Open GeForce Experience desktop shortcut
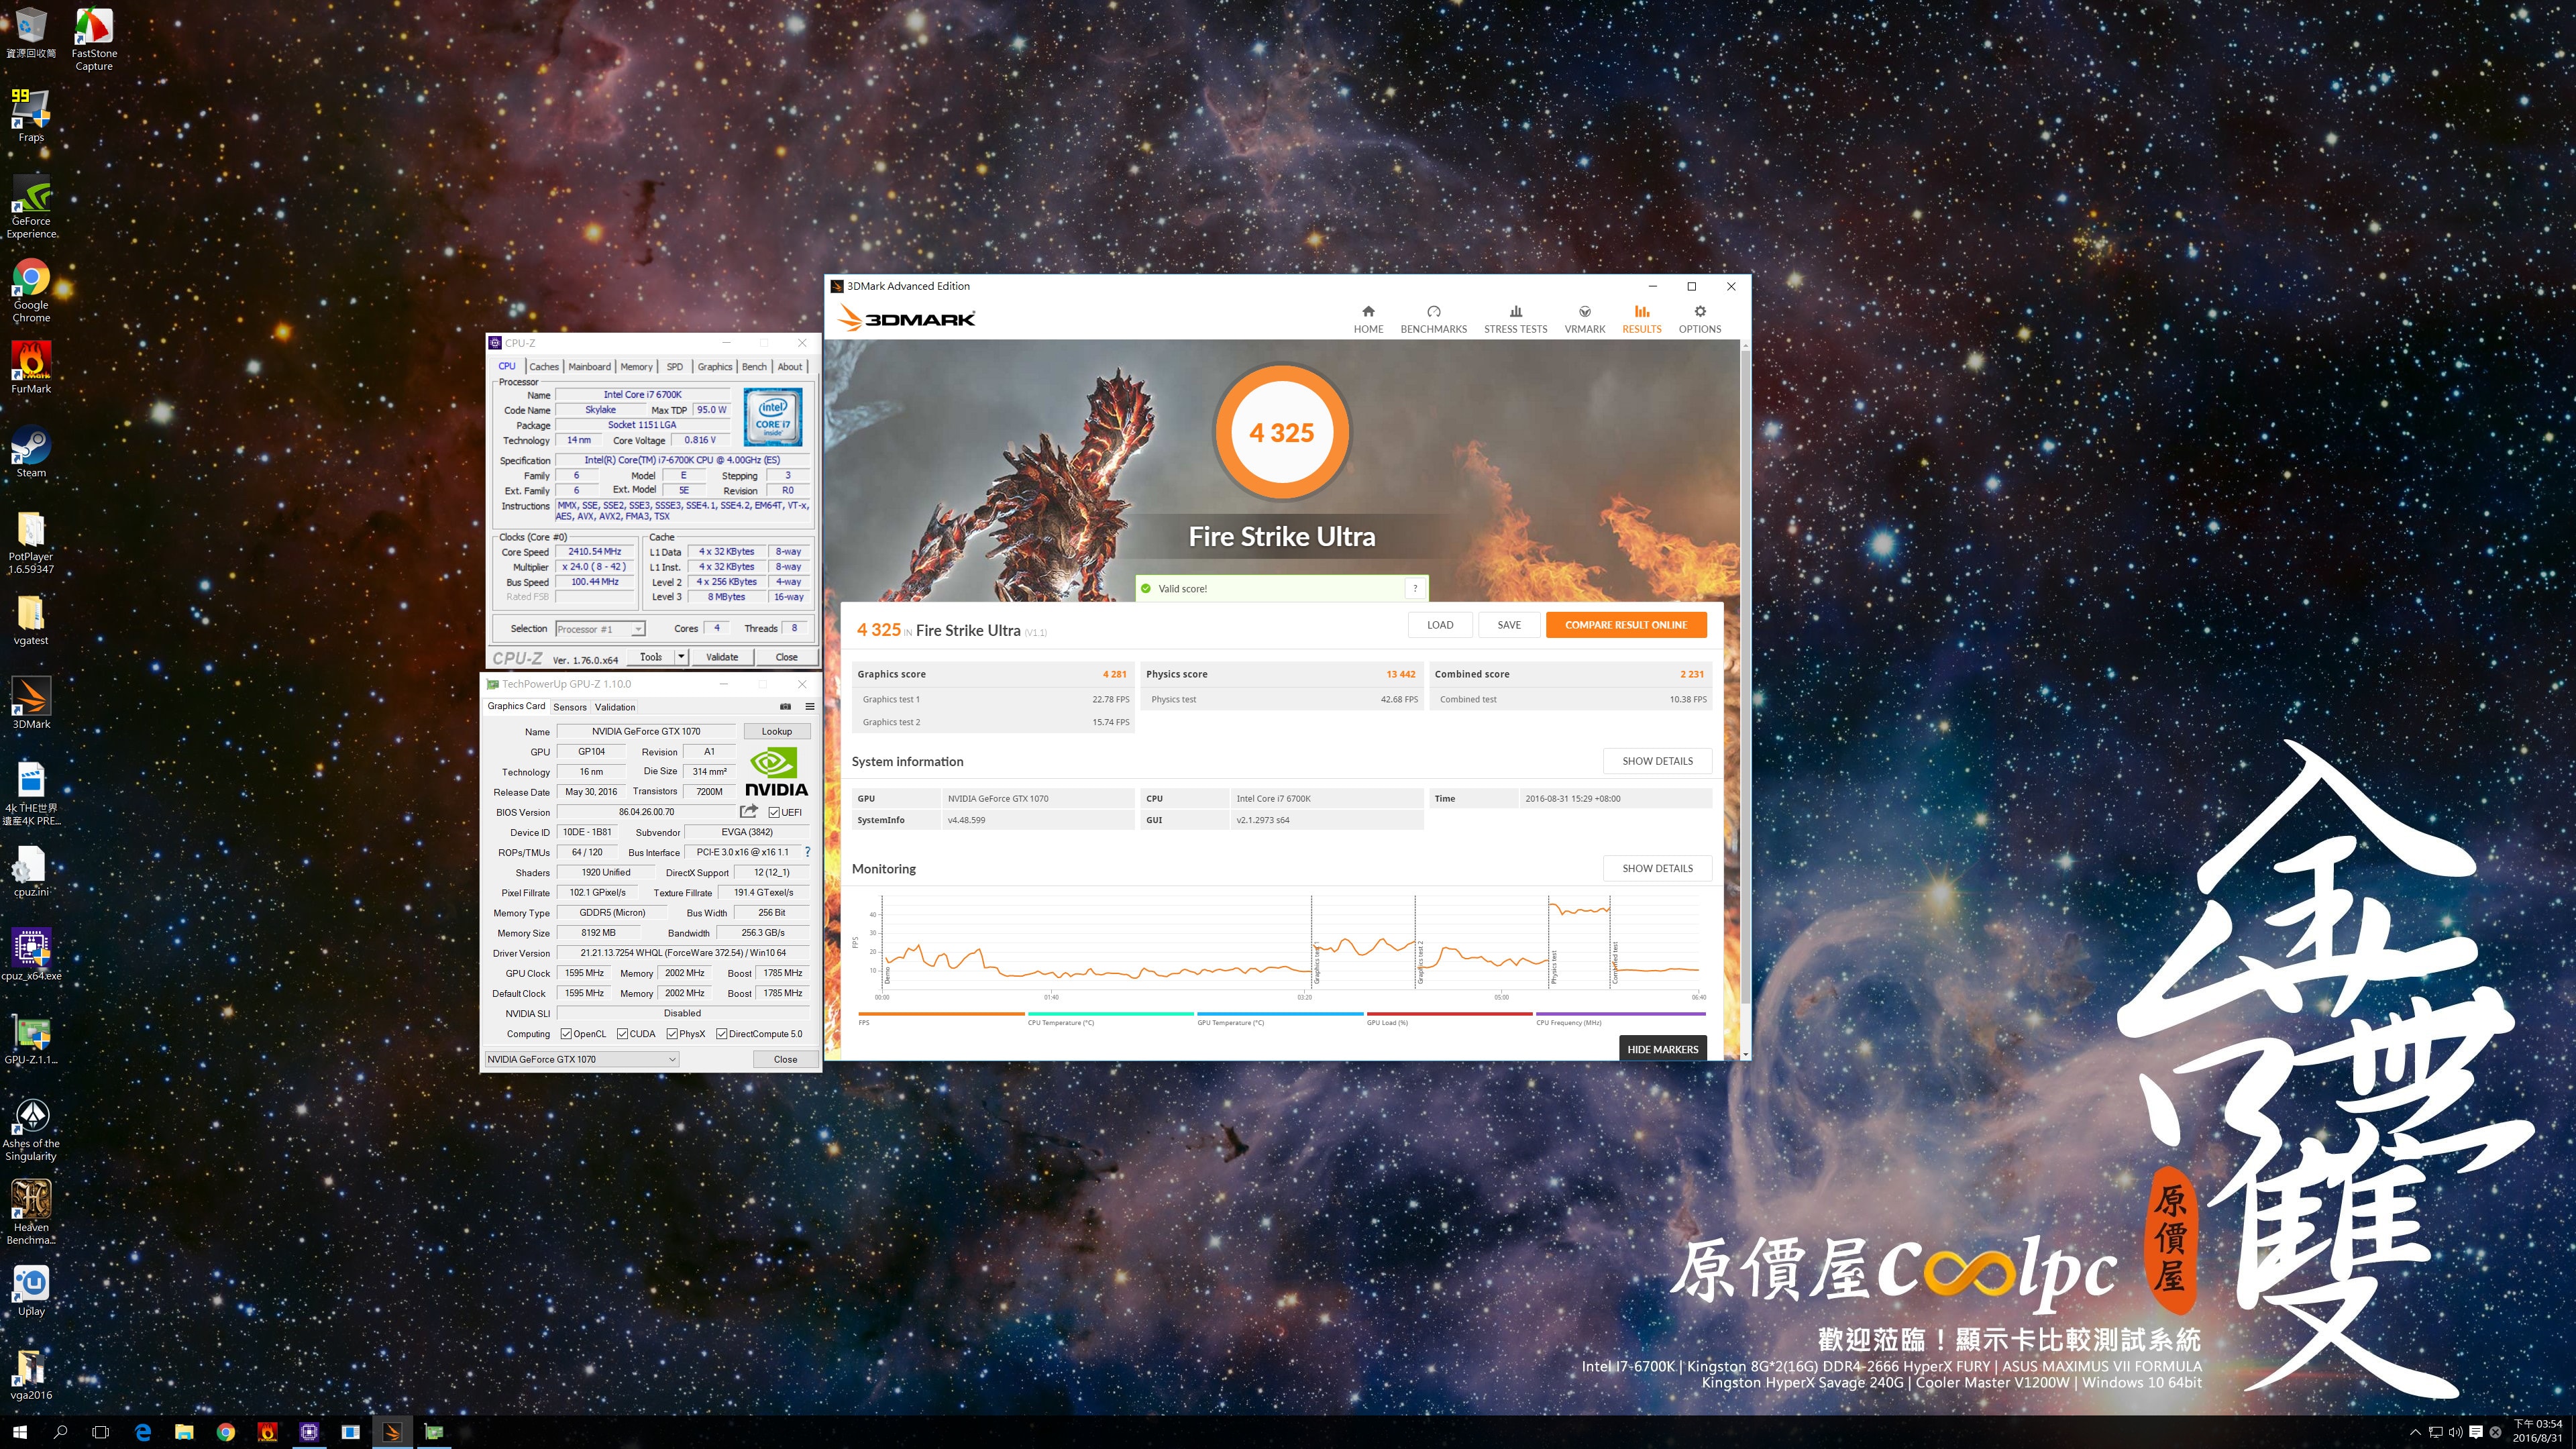Screen dimensions: 2576x1449 [x=31, y=207]
